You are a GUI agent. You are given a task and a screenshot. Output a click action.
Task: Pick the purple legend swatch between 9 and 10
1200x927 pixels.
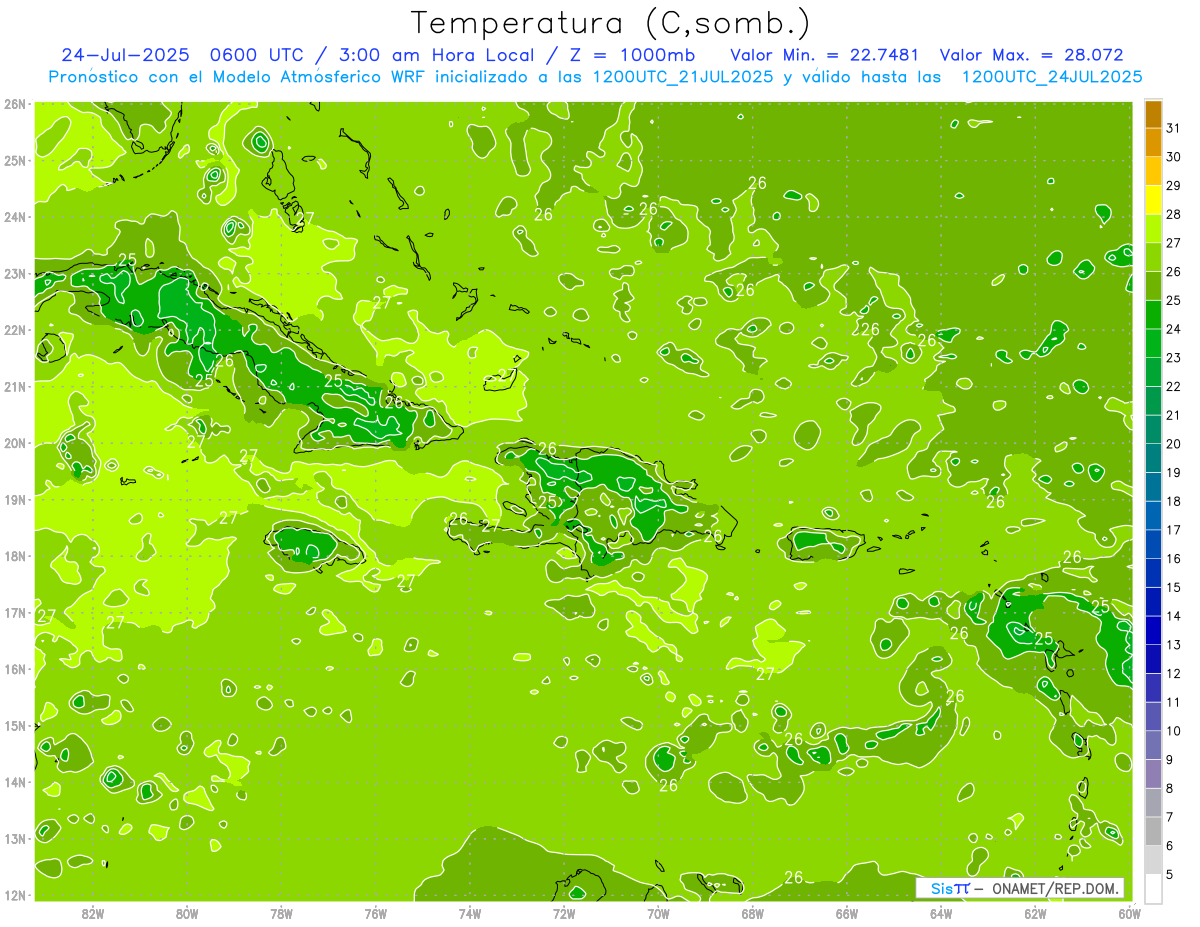point(1153,746)
